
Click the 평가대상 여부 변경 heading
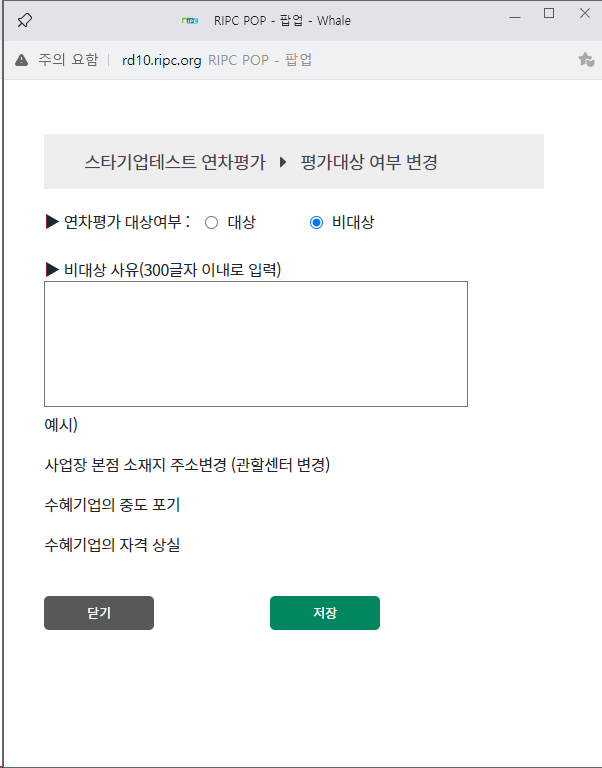pyautogui.click(x=369, y=162)
